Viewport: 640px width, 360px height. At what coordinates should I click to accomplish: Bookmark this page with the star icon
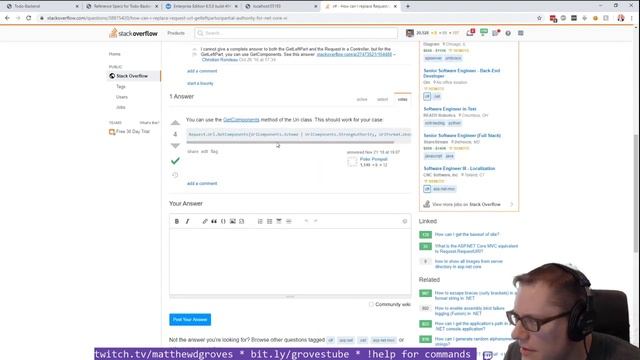(540, 18)
